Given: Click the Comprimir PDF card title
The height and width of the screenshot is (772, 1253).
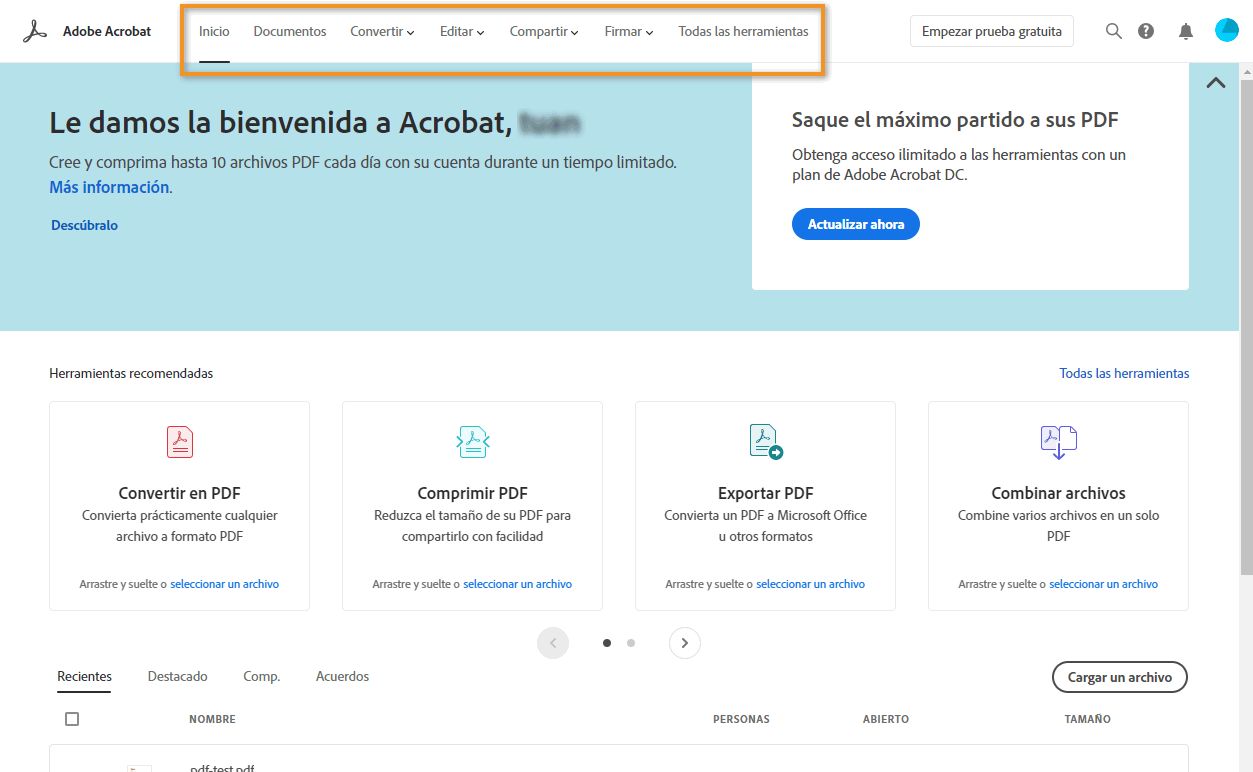Looking at the screenshot, I should click(472, 493).
